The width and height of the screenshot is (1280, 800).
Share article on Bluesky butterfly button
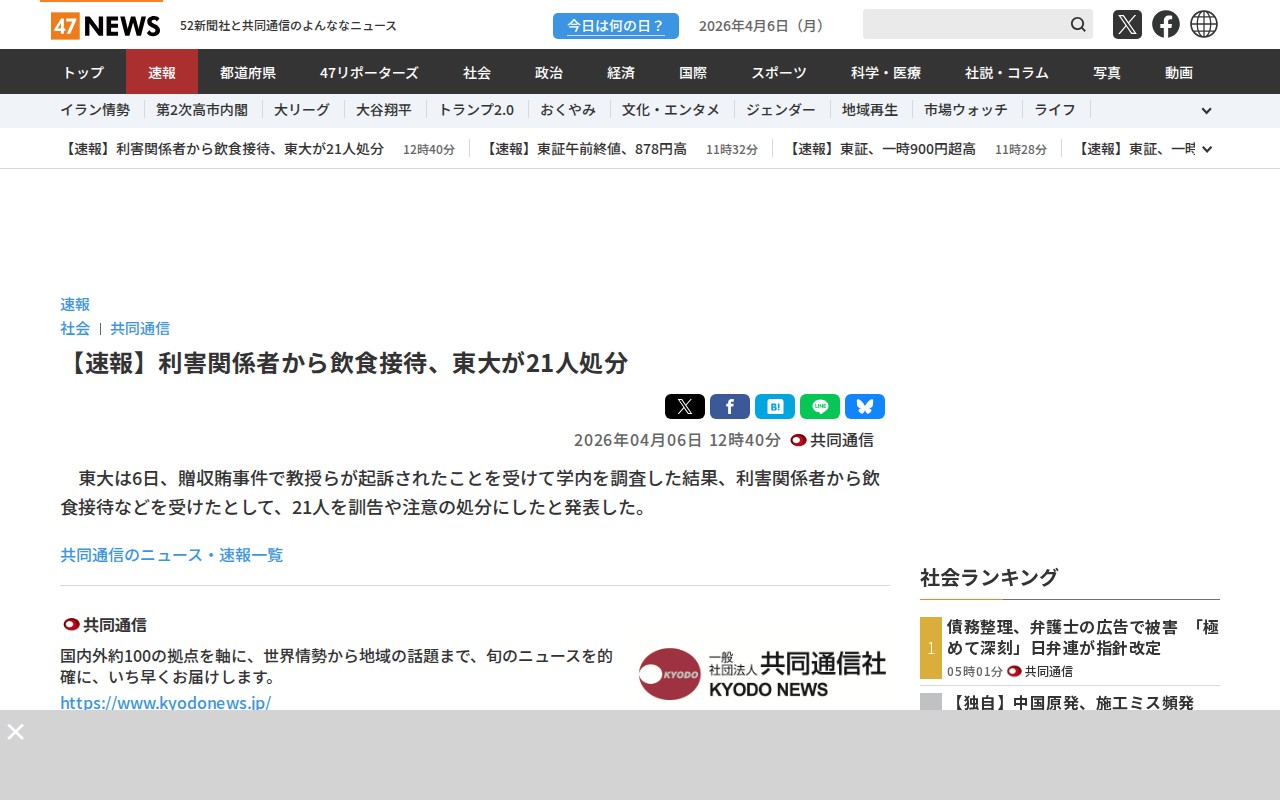(x=865, y=406)
